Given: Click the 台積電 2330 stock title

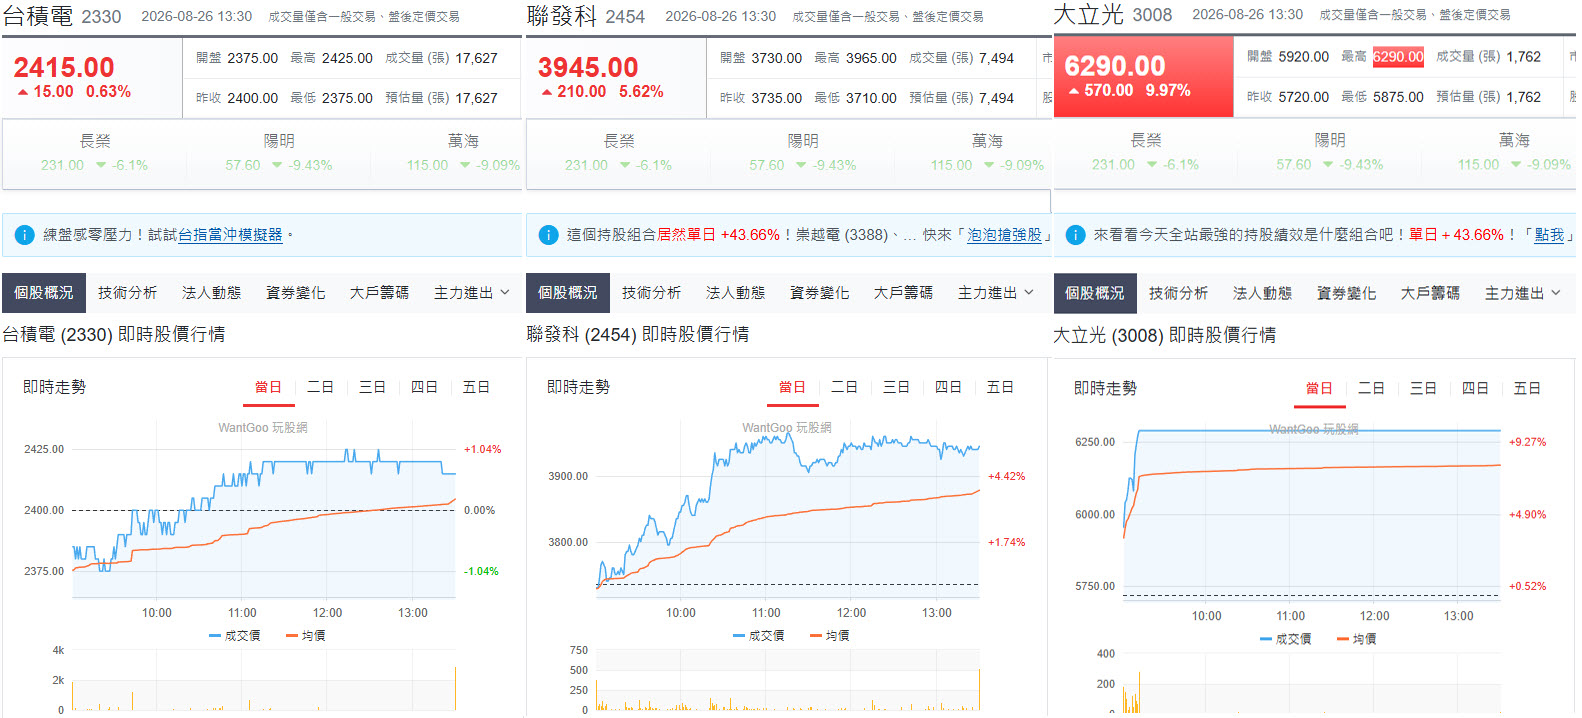Looking at the screenshot, I should (x=62, y=16).
